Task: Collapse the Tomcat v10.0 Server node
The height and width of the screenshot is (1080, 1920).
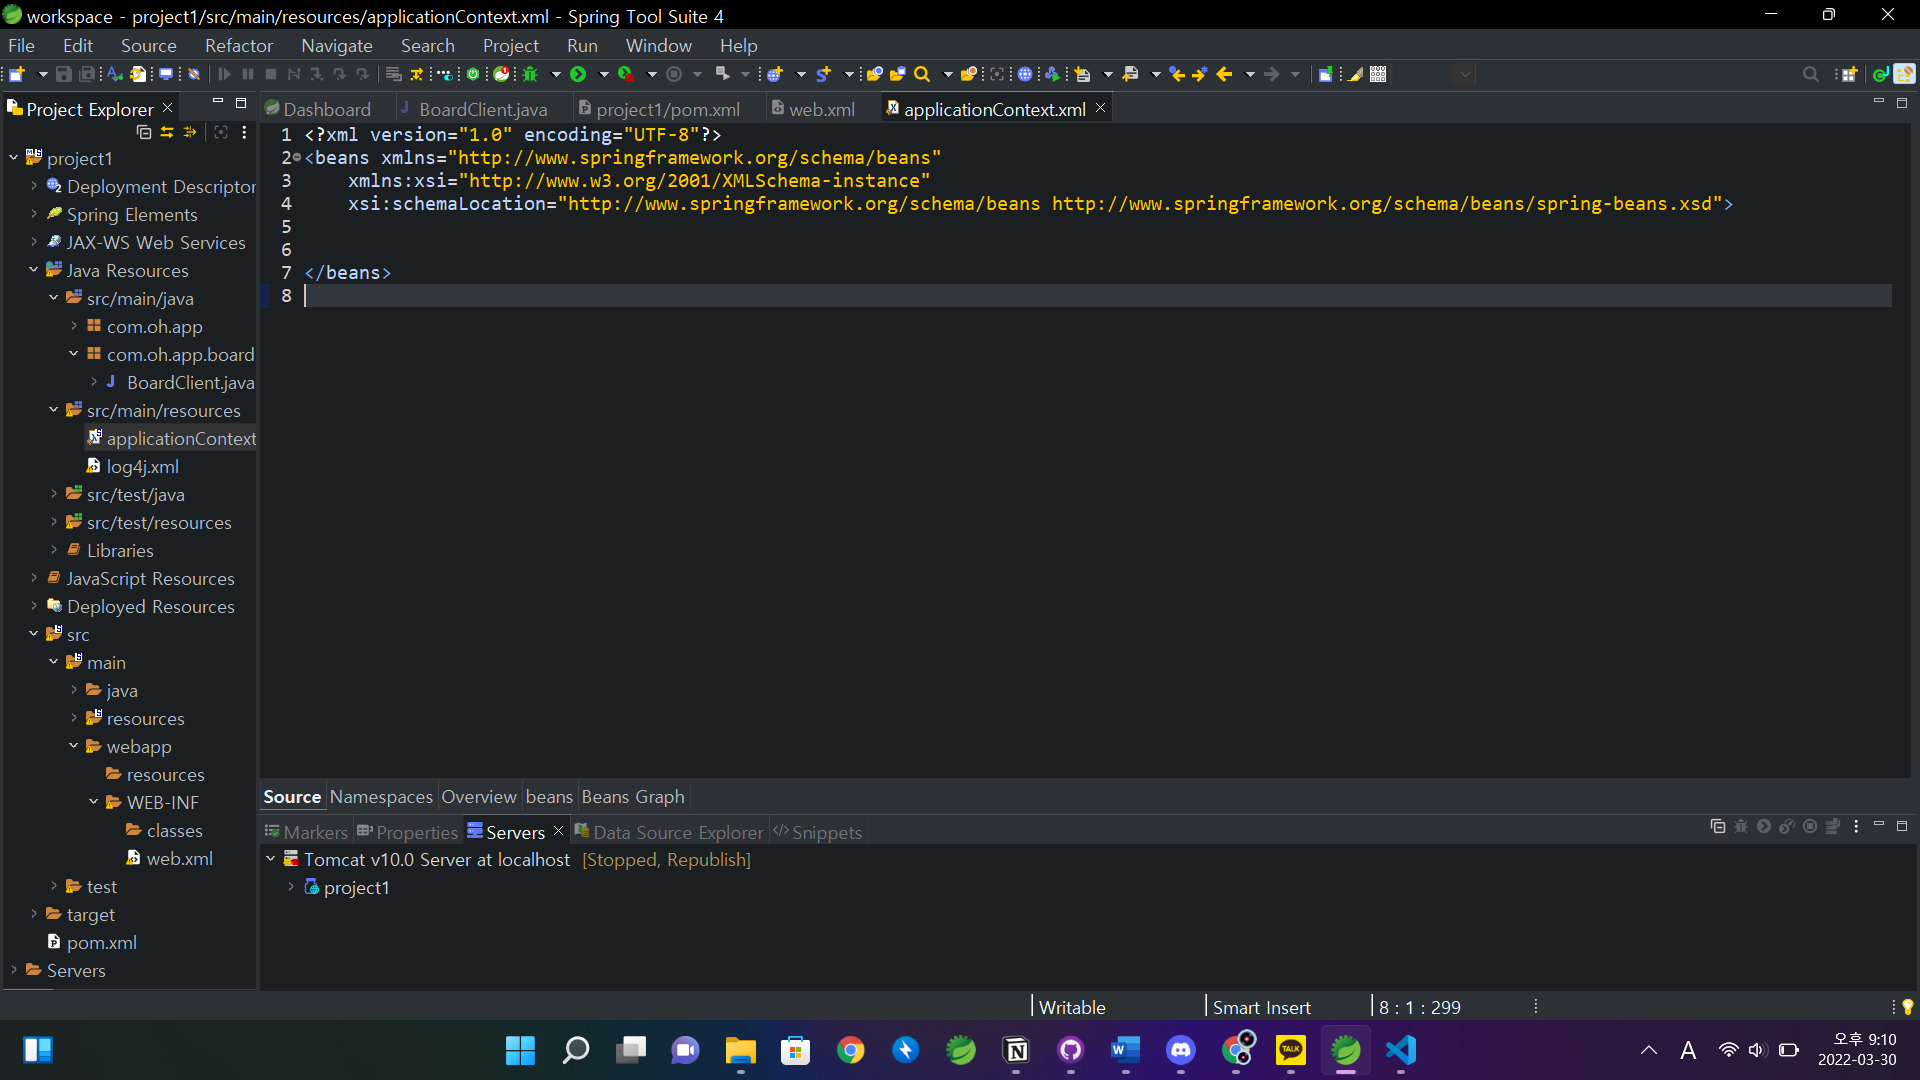Action: [271, 859]
